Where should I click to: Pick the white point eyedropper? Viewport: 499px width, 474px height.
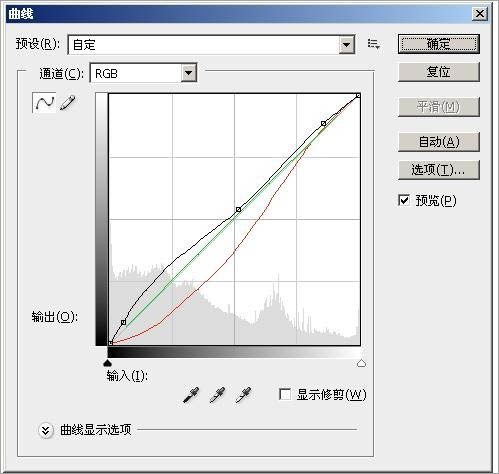243,395
